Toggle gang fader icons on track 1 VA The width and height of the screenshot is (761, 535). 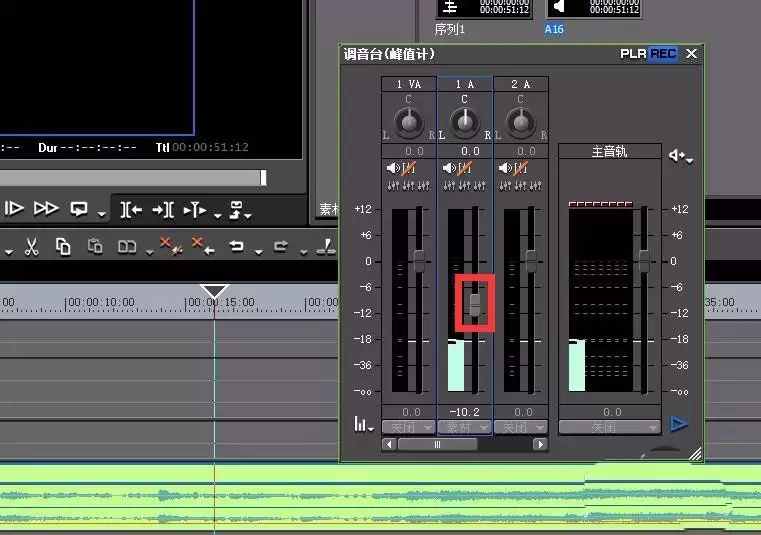pyautogui.click(x=409, y=186)
